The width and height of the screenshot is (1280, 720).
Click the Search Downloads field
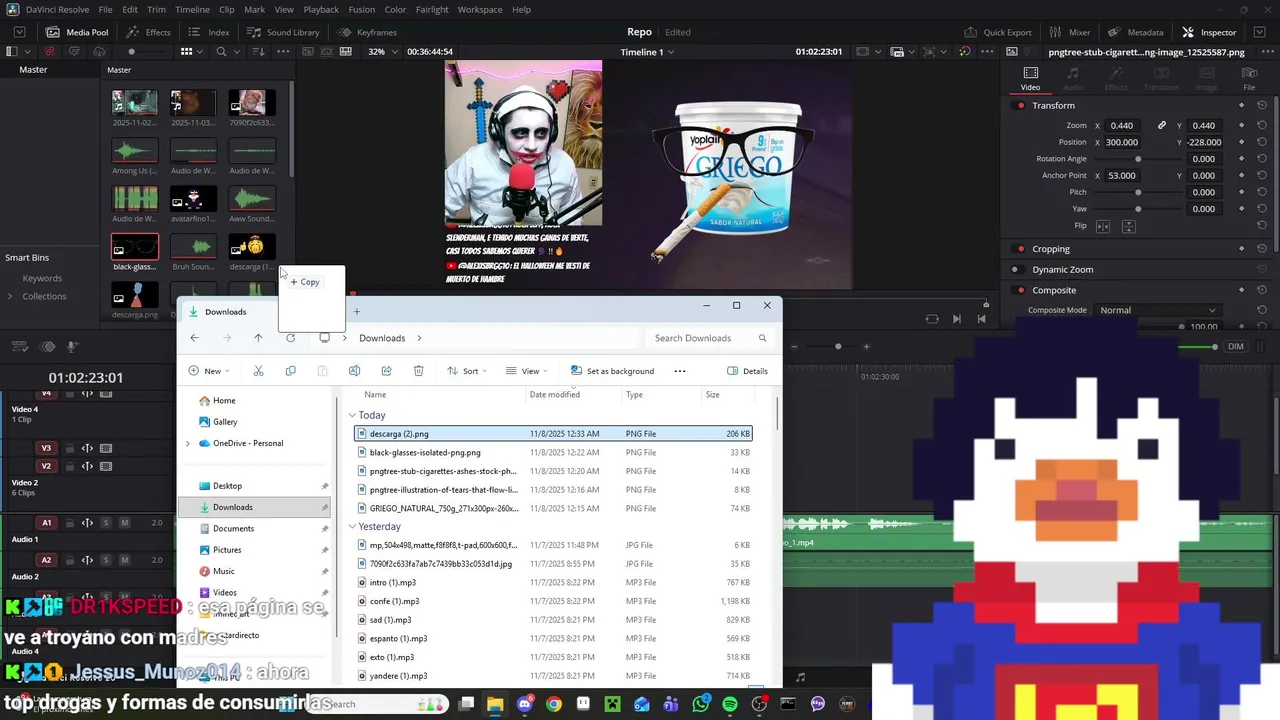coord(712,338)
